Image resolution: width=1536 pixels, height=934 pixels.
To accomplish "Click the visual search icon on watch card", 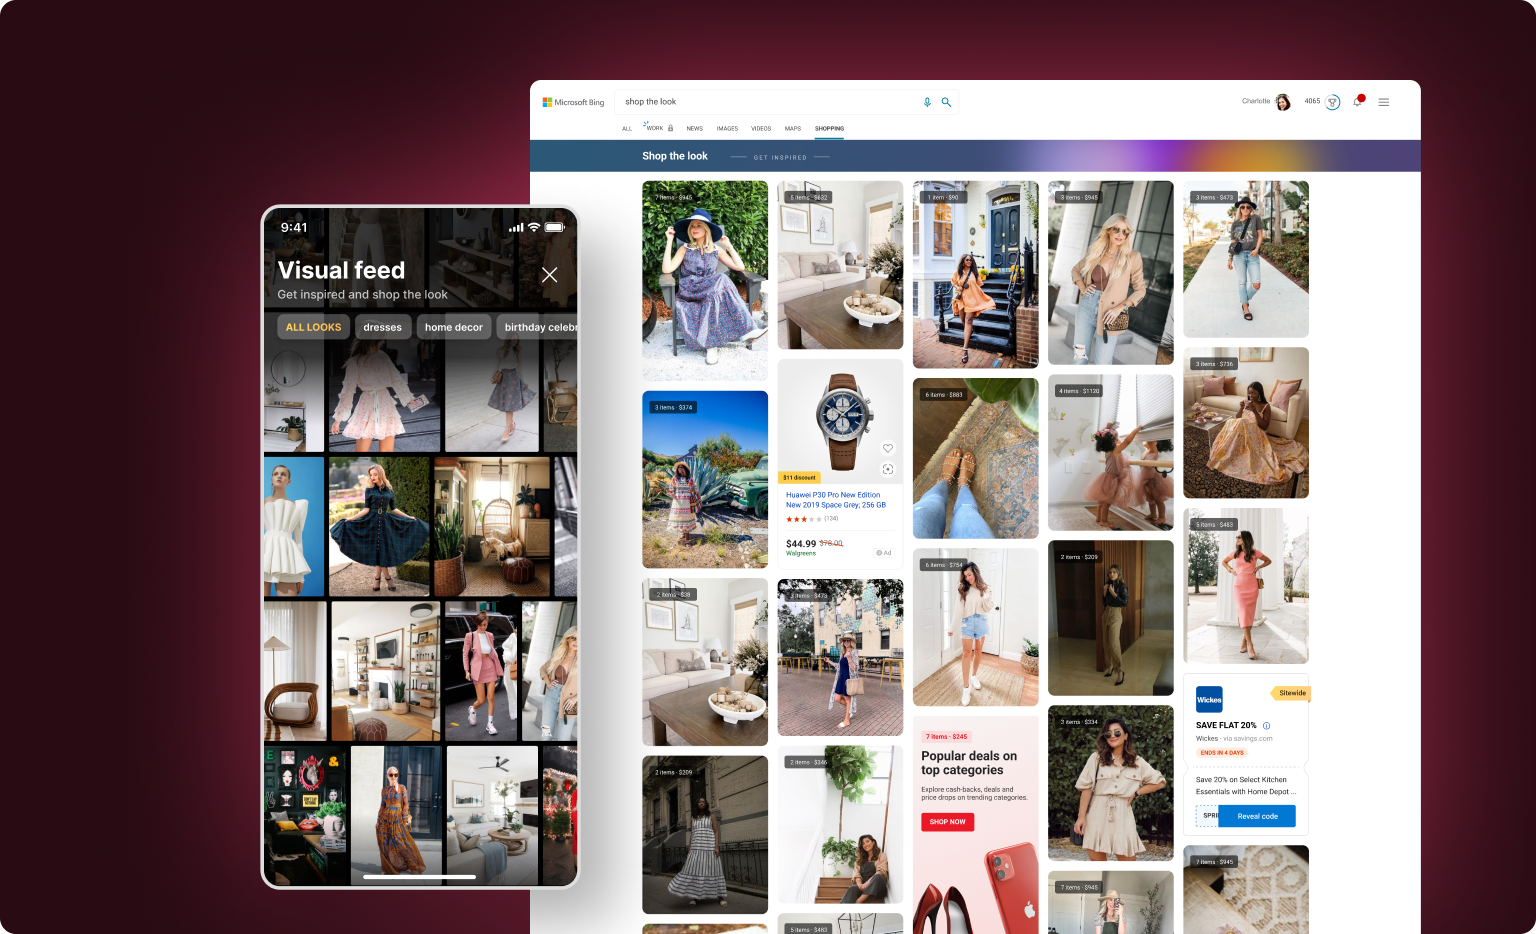I will (x=887, y=469).
